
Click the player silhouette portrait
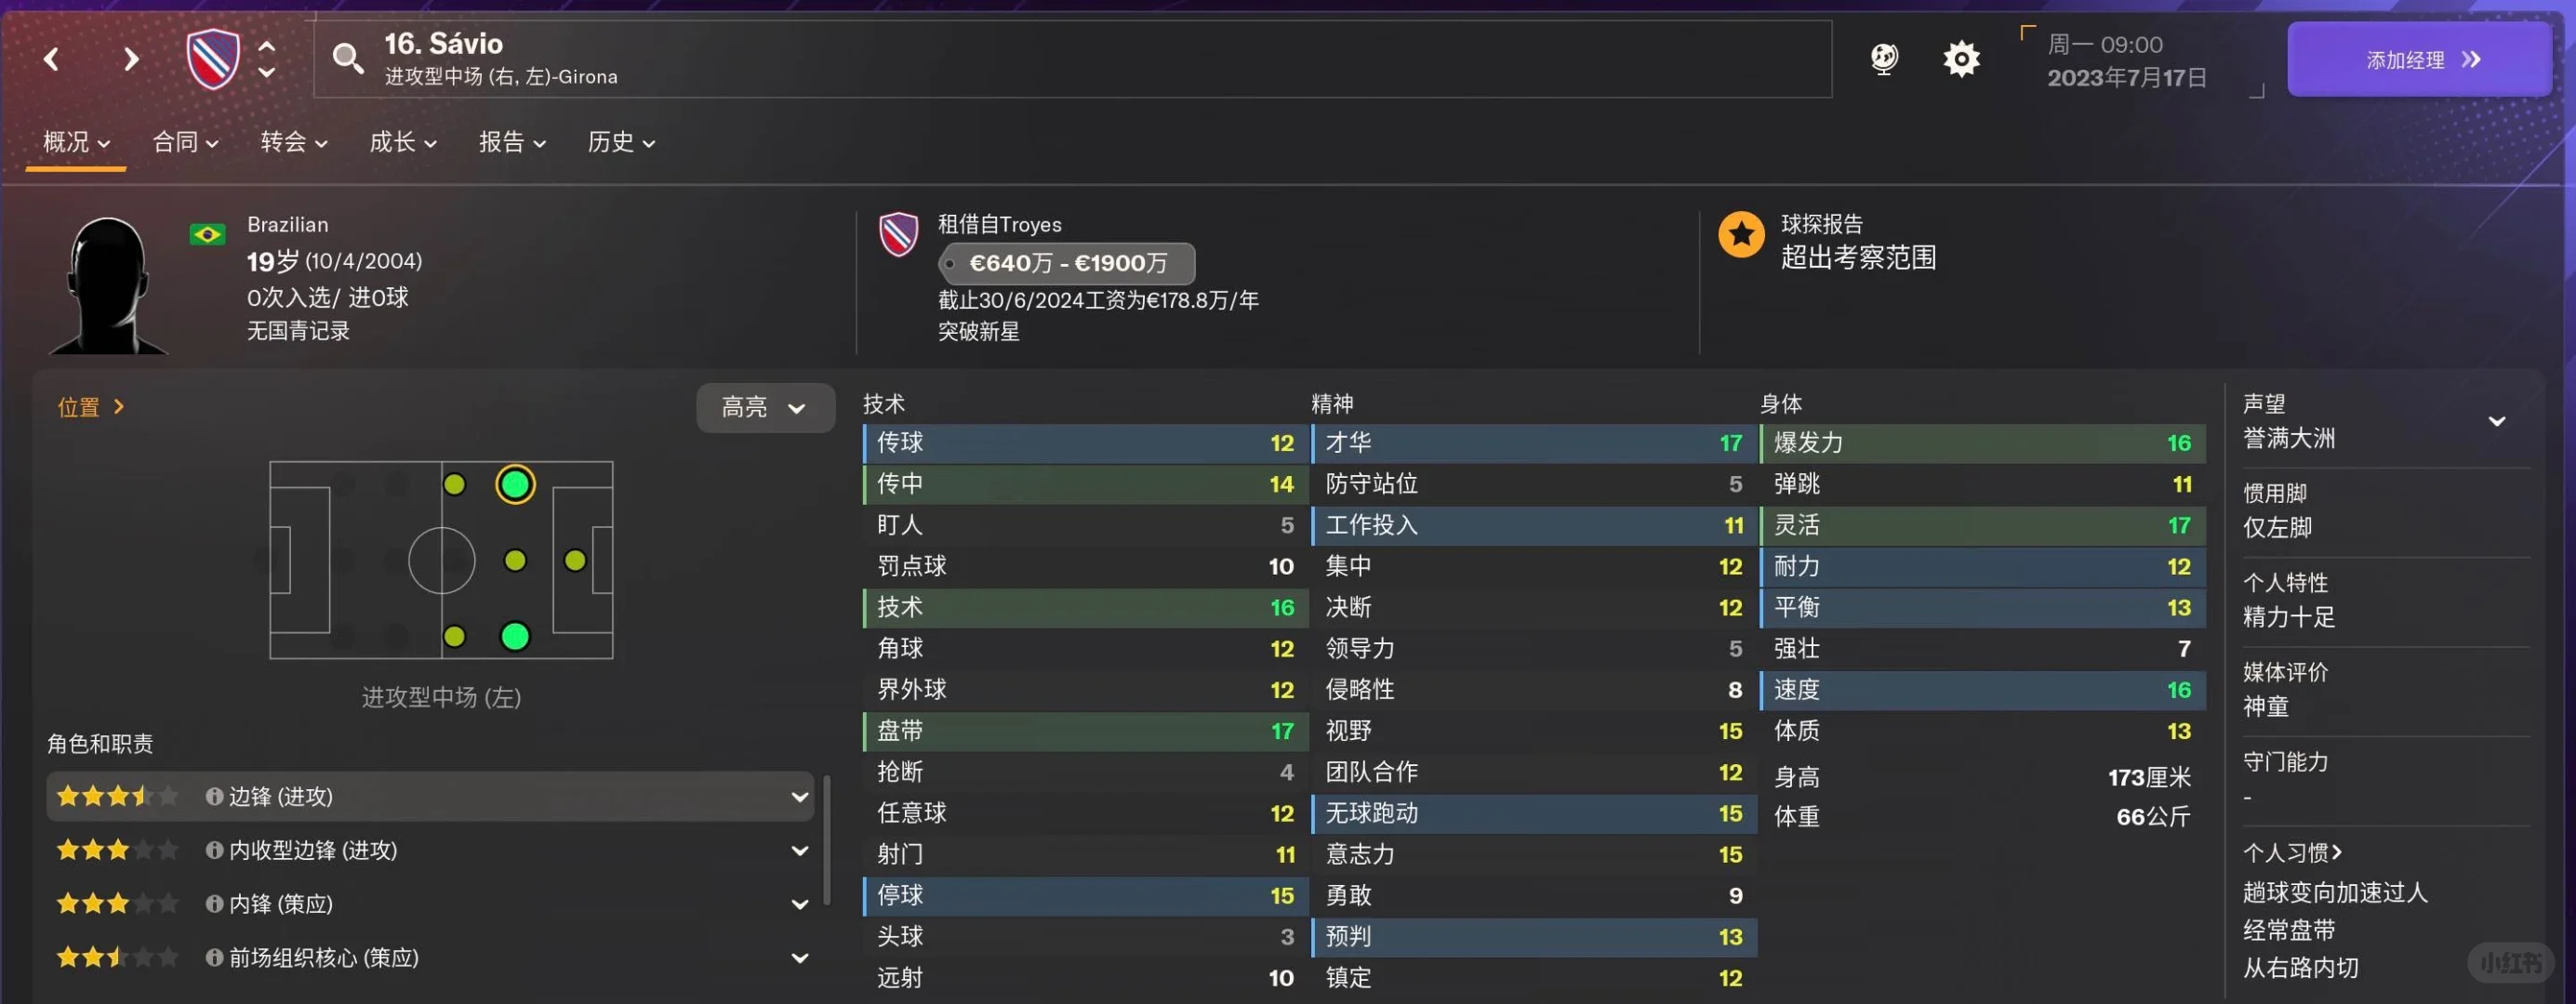(x=108, y=285)
